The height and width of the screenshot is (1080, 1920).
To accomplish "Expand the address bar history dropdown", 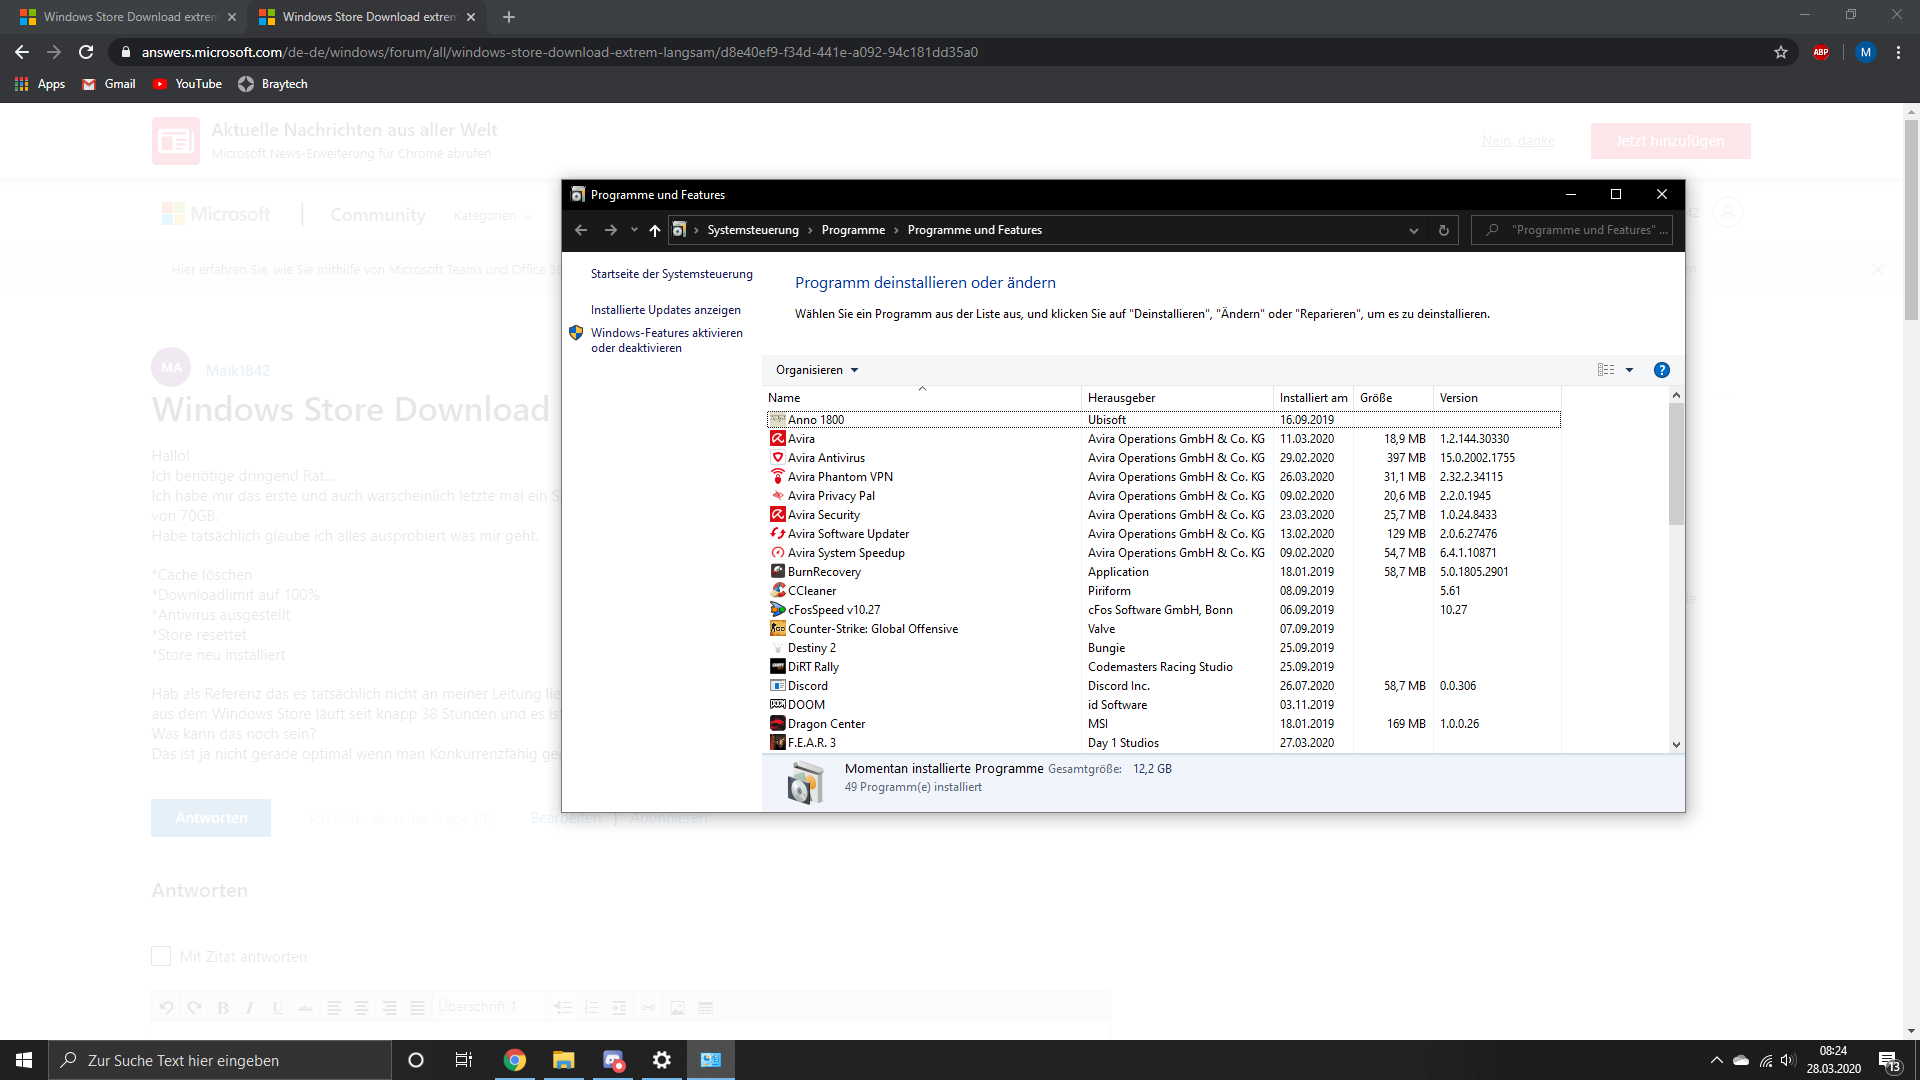I will (1413, 230).
